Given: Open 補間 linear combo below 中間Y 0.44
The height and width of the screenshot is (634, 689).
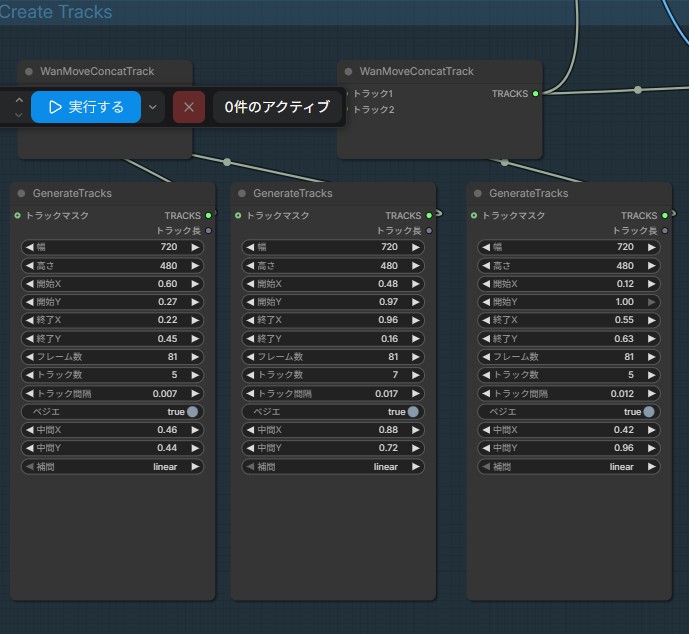Looking at the screenshot, I should tap(112, 467).
